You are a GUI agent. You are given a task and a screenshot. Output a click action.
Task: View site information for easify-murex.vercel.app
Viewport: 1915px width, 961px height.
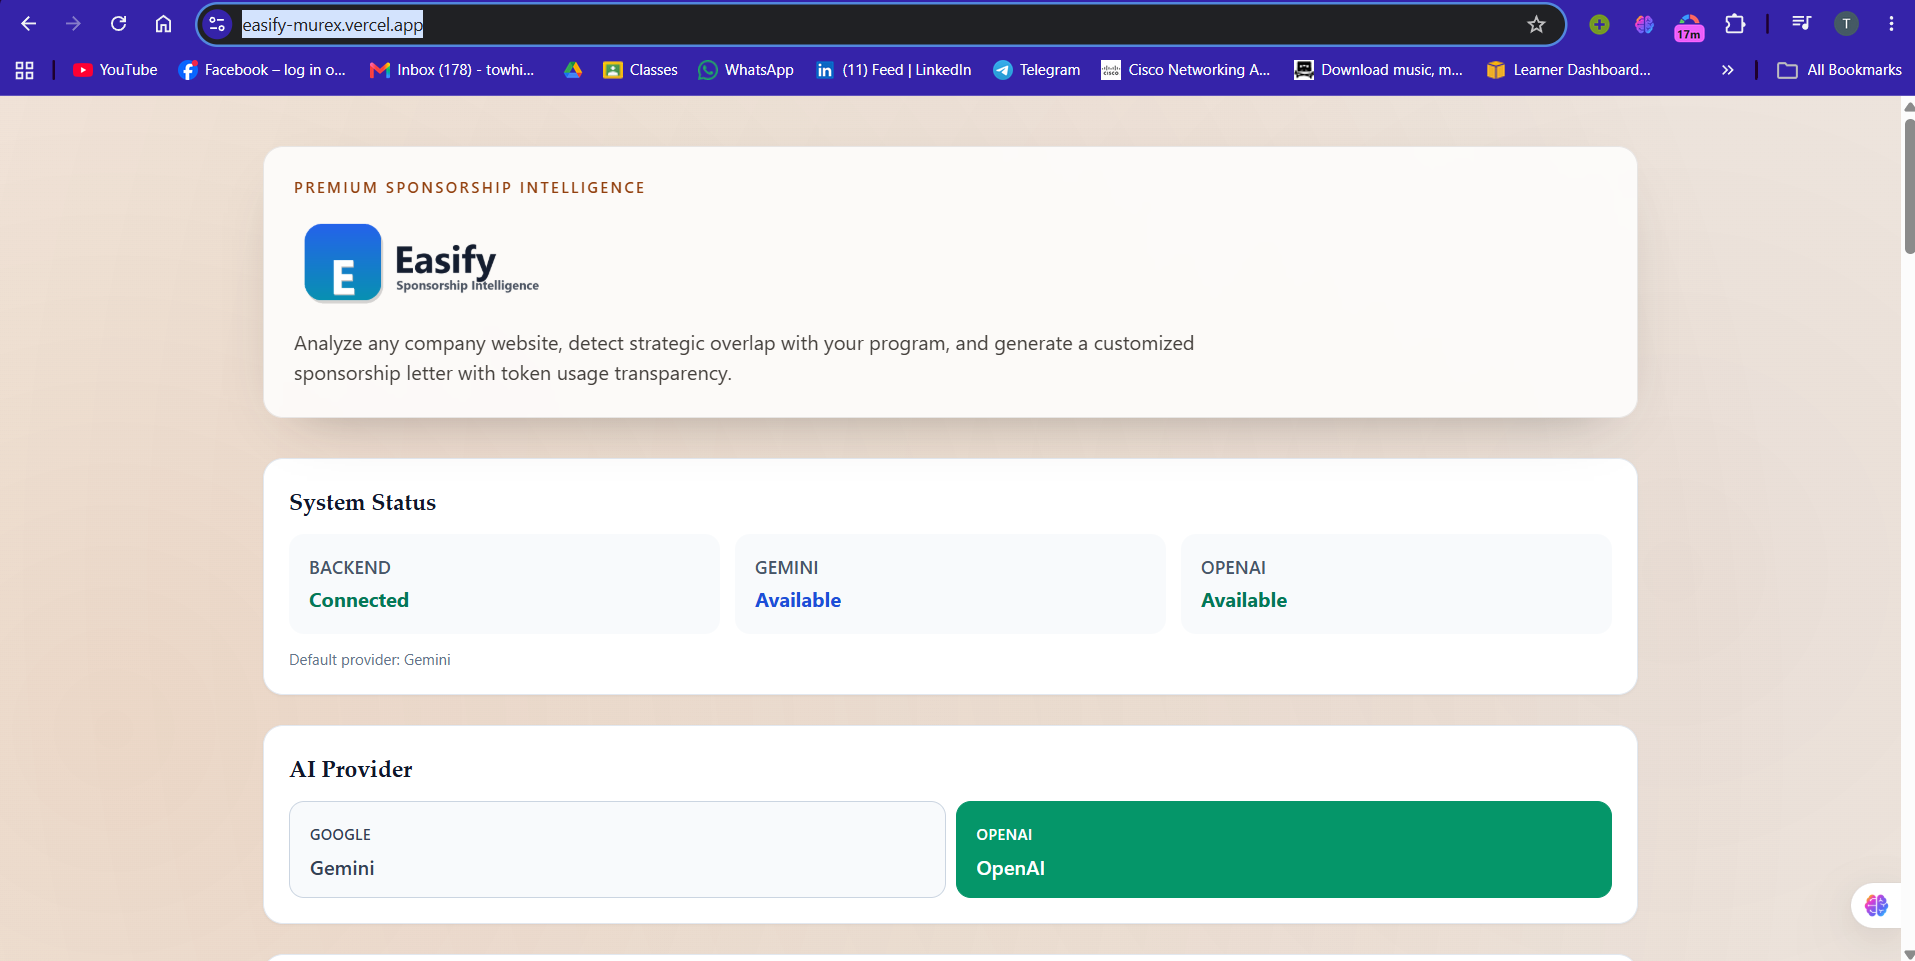point(218,24)
